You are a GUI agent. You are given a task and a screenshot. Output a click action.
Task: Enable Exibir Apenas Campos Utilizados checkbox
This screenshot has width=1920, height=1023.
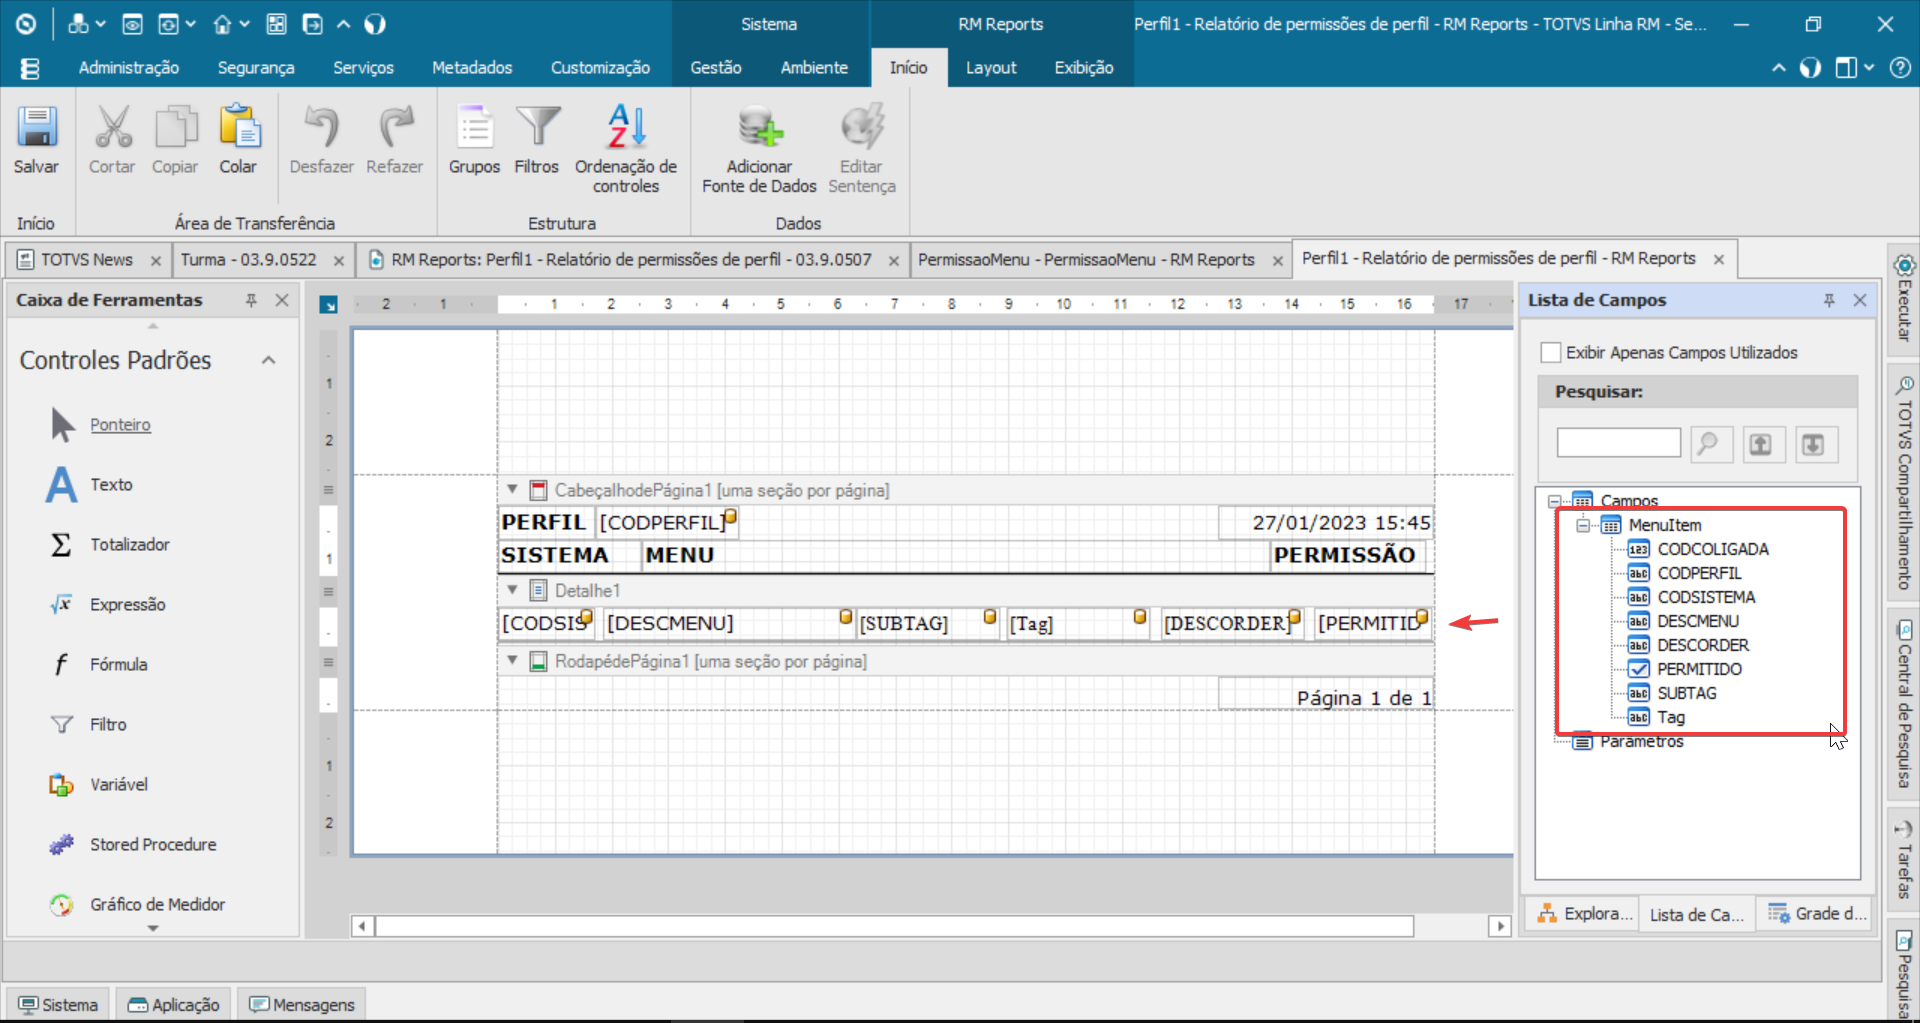[1551, 352]
